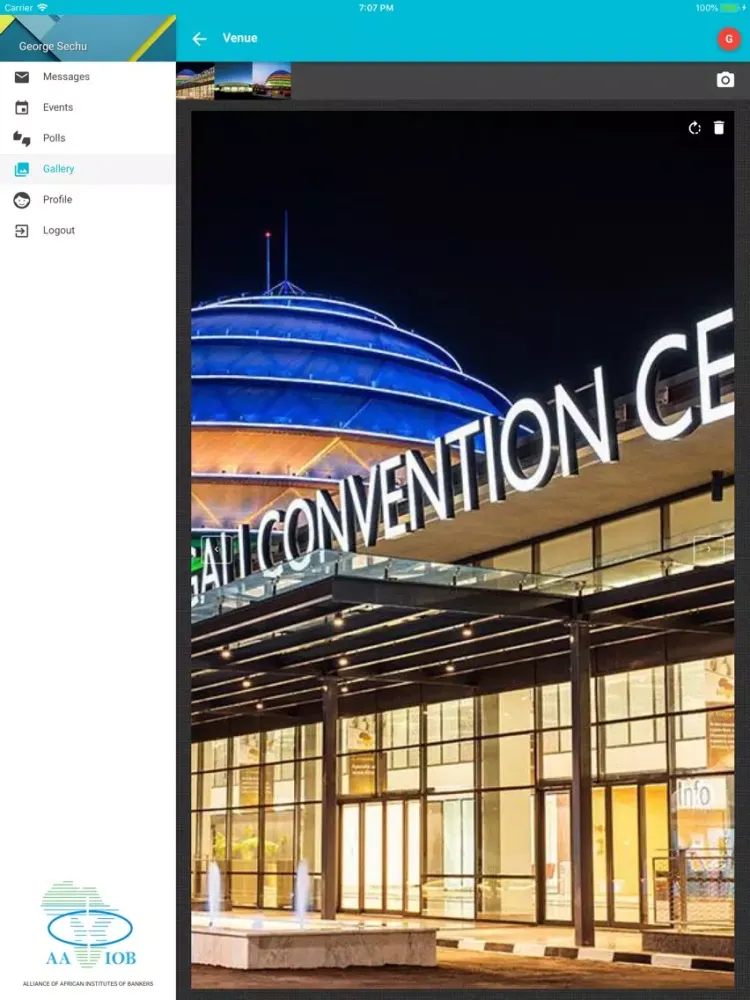Open Events in the side menu
The height and width of the screenshot is (1000, 750).
coord(88,108)
